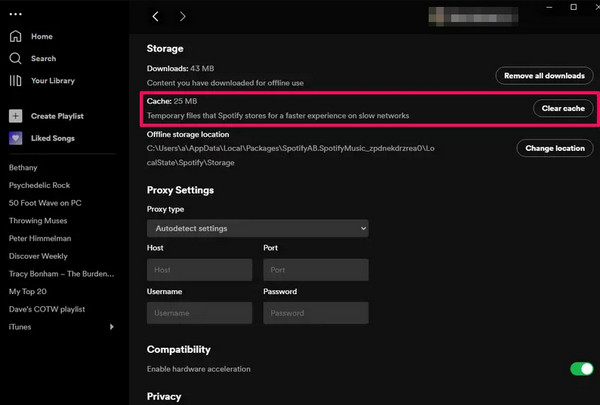Viewport: 600px width, 405px height.
Task: Click the Privacy heading
Action: point(164,397)
